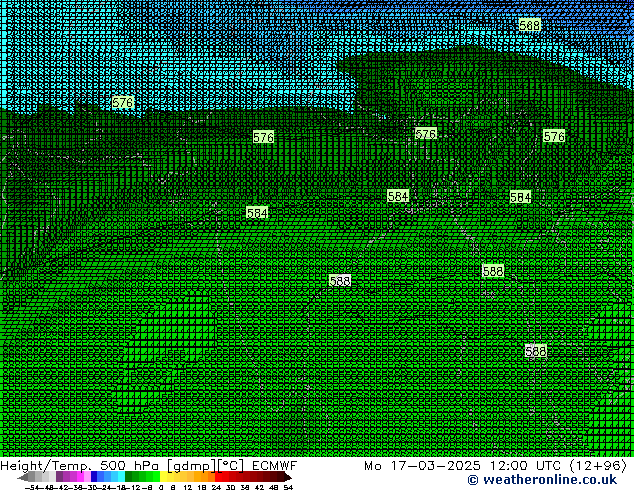Viewport: 634px width, 490px height.
Task: Click the '12:00 UTC' time text
Action: [525, 466]
